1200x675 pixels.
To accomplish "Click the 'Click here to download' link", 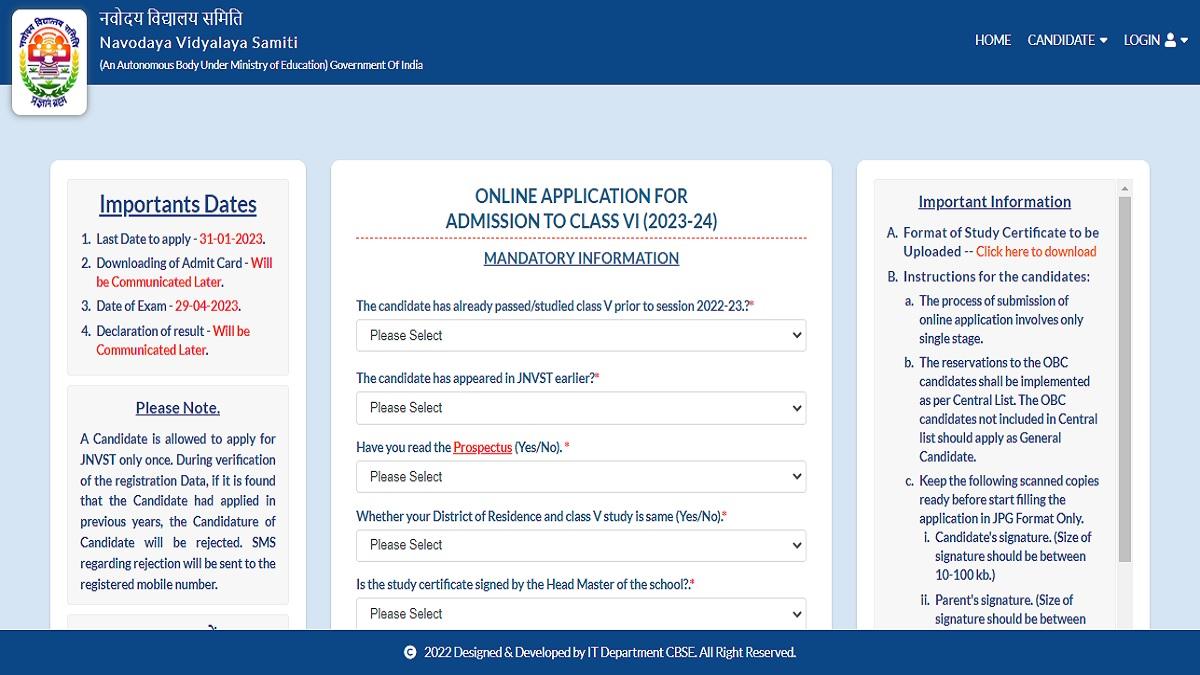I will tap(1036, 252).
